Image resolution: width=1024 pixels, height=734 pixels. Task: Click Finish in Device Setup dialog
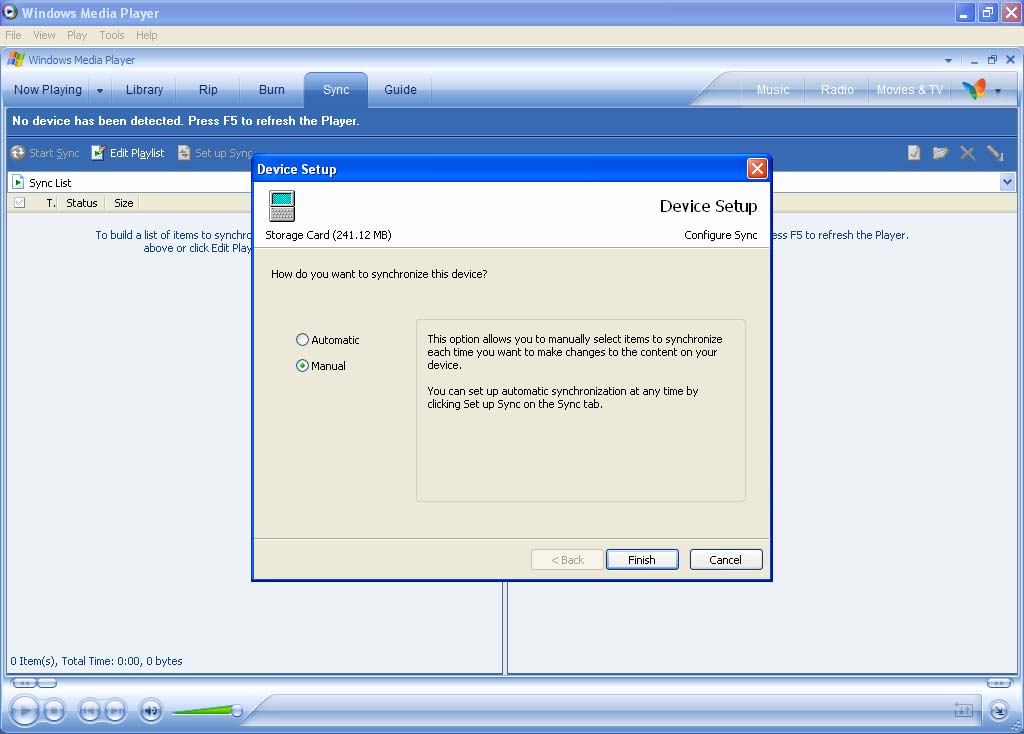[x=642, y=560]
